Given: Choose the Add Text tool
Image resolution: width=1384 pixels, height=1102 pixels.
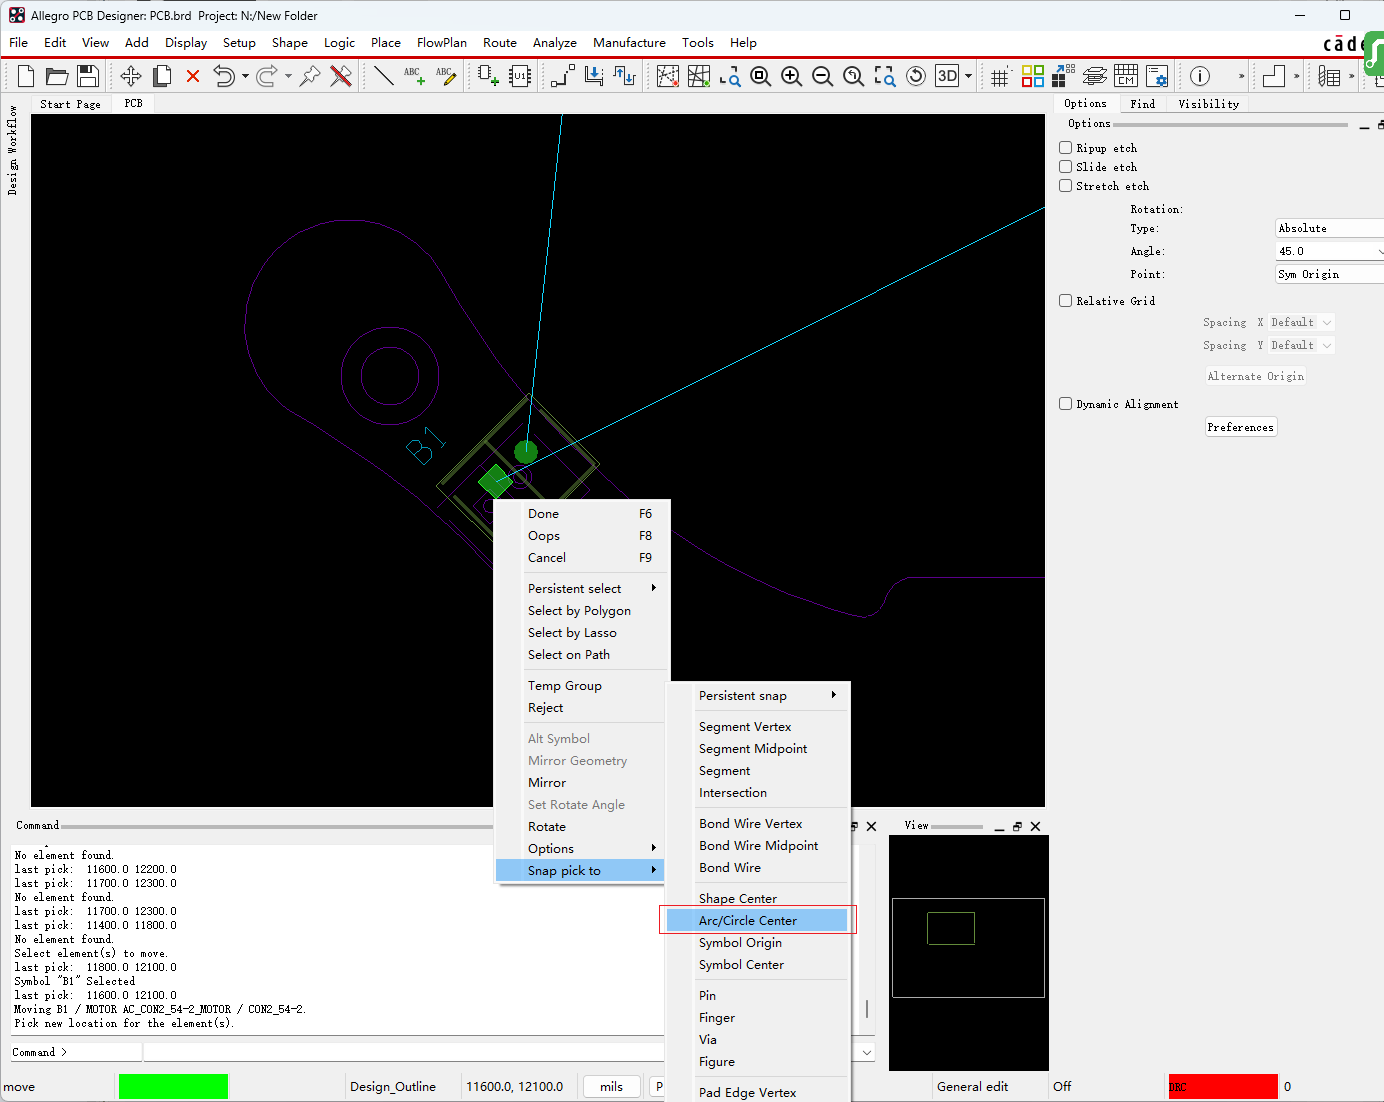Looking at the screenshot, I should tap(414, 76).
